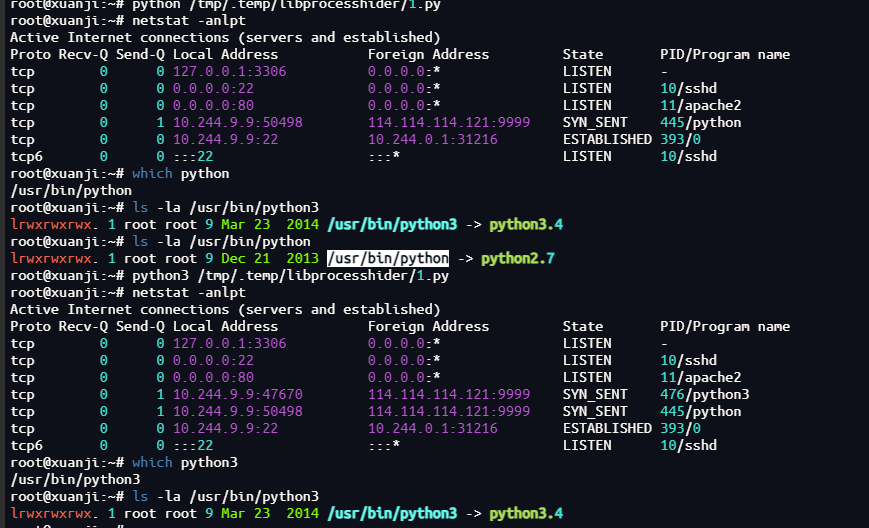Image resolution: width=869 pixels, height=528 pixels.
Task: Click foreign address 10.244.0.1:31216 in the first table
Action: click(433, 140)
